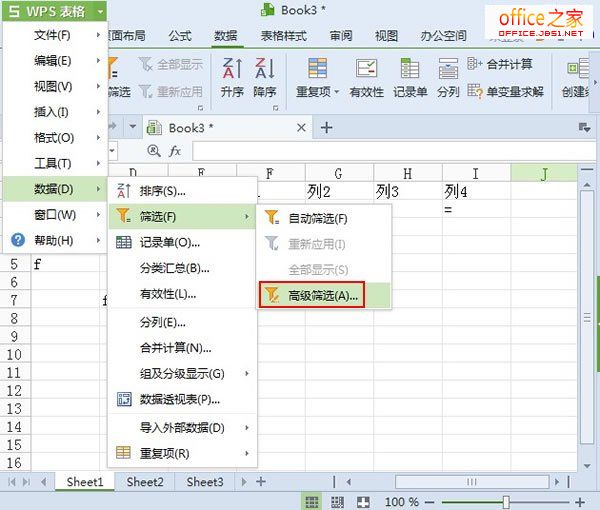This screenshot has width=600, height=510.
Task: Click the new document tab plus button
Action: [326, 127]
